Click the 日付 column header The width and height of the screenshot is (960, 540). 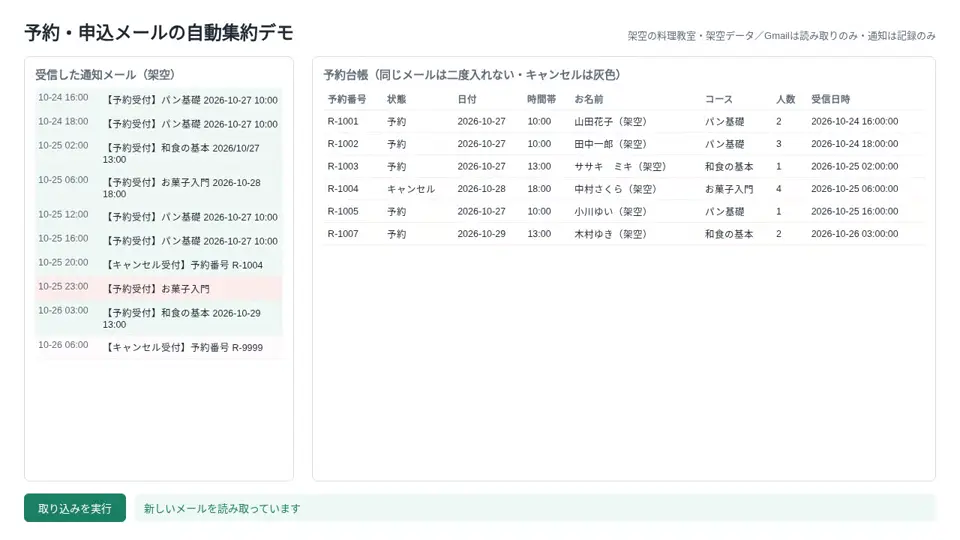[467, 99]
